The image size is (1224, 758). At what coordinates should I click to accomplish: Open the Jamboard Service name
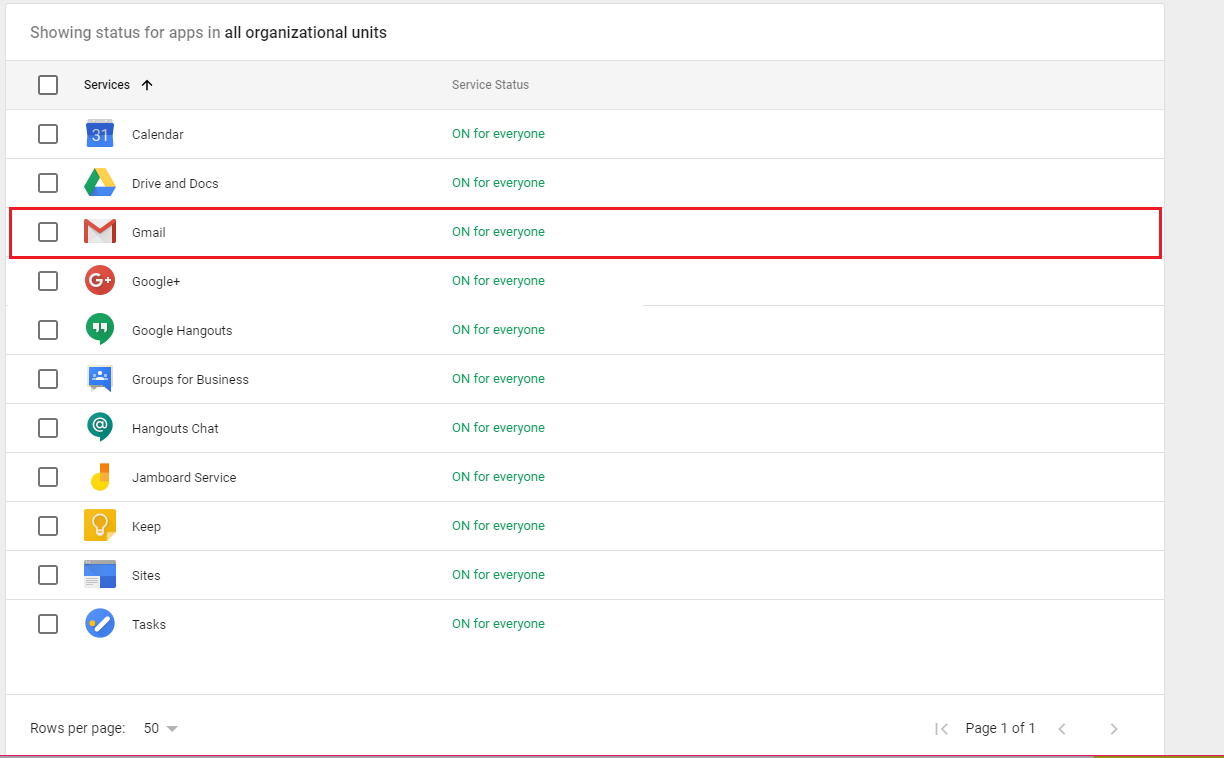tap(184, 478)
